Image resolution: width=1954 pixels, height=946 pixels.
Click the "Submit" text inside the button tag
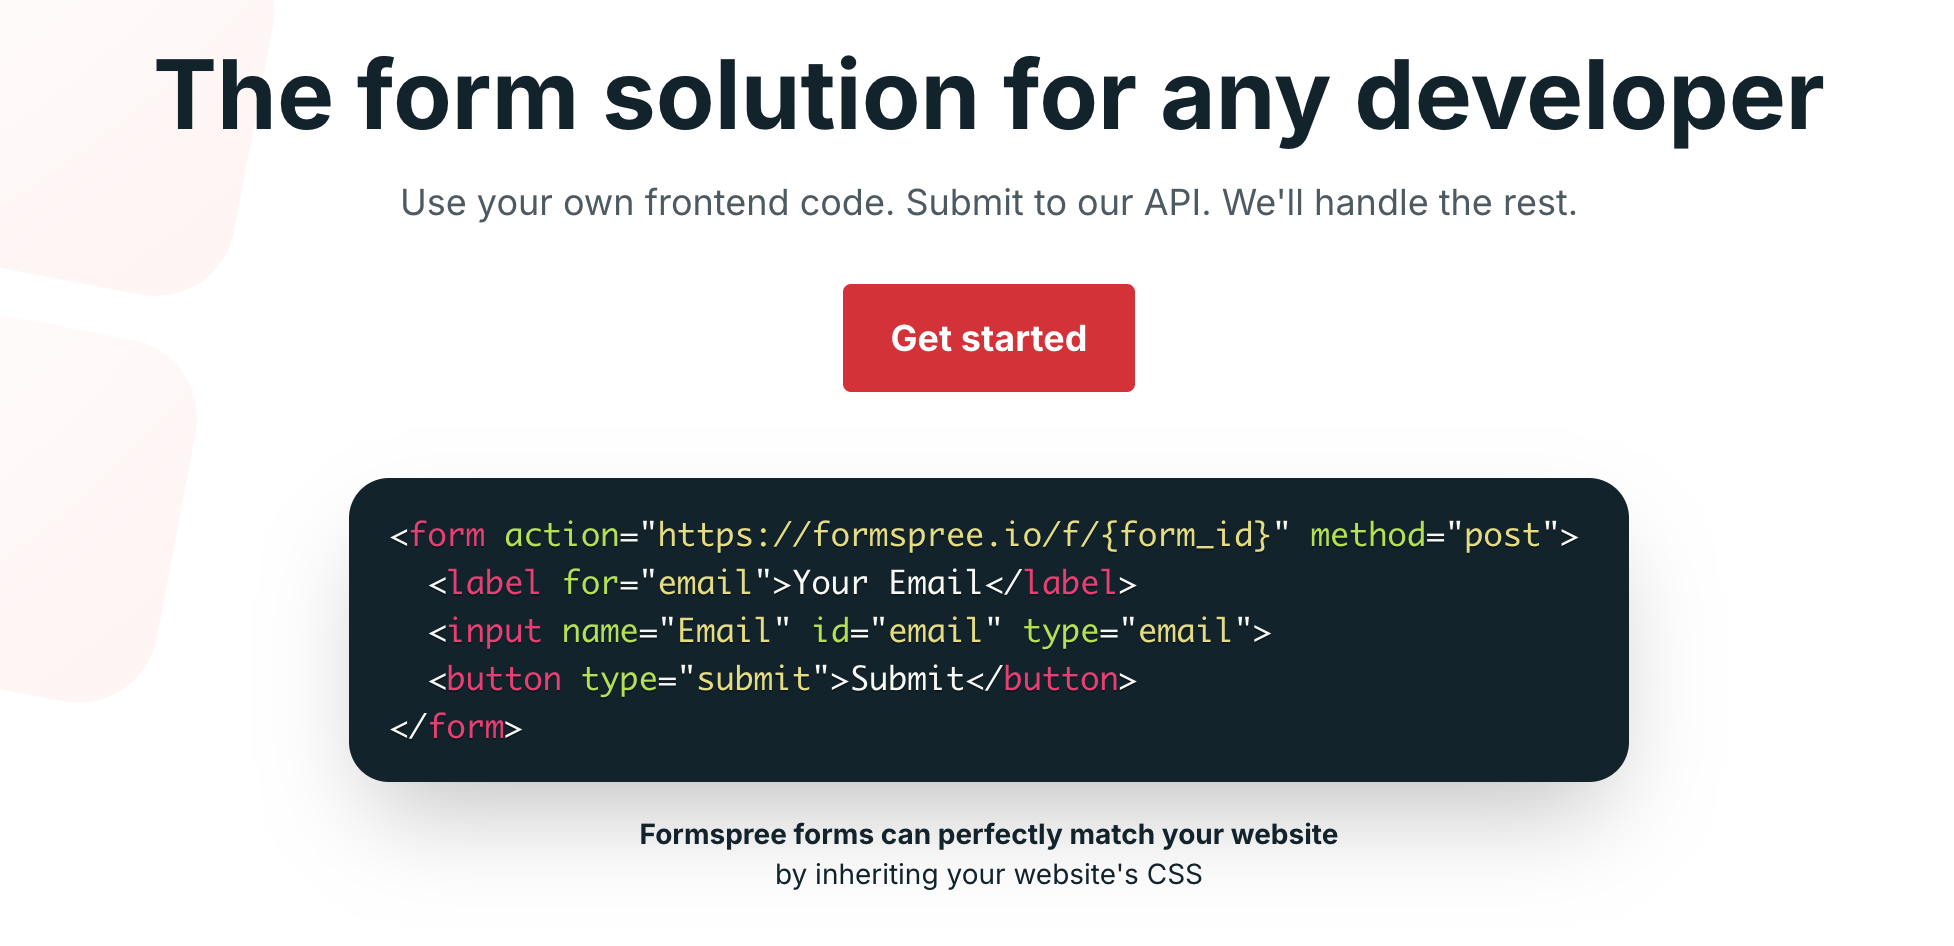coord(907,679)
